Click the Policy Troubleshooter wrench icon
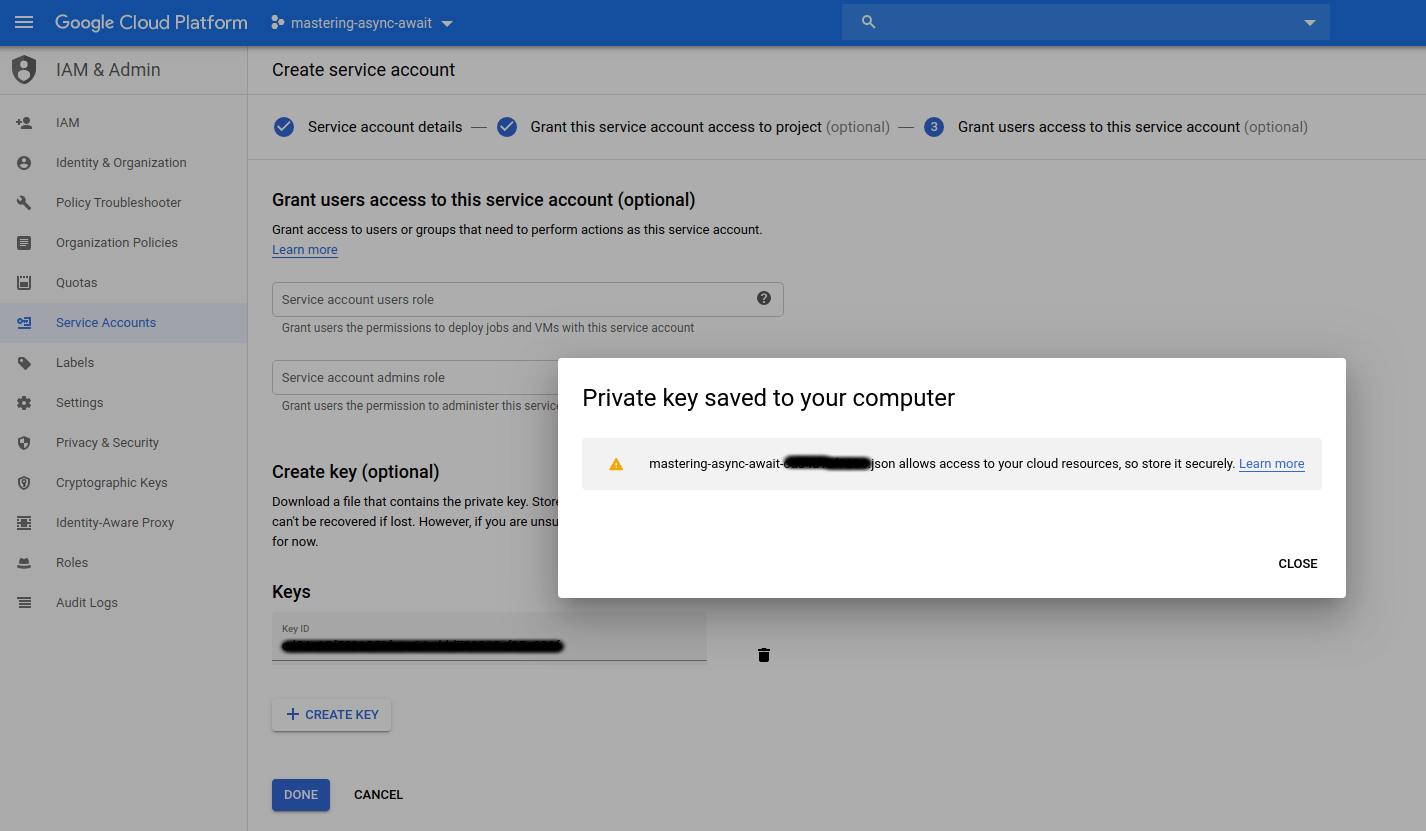The image size is (1426, 831). pos(24,203)
